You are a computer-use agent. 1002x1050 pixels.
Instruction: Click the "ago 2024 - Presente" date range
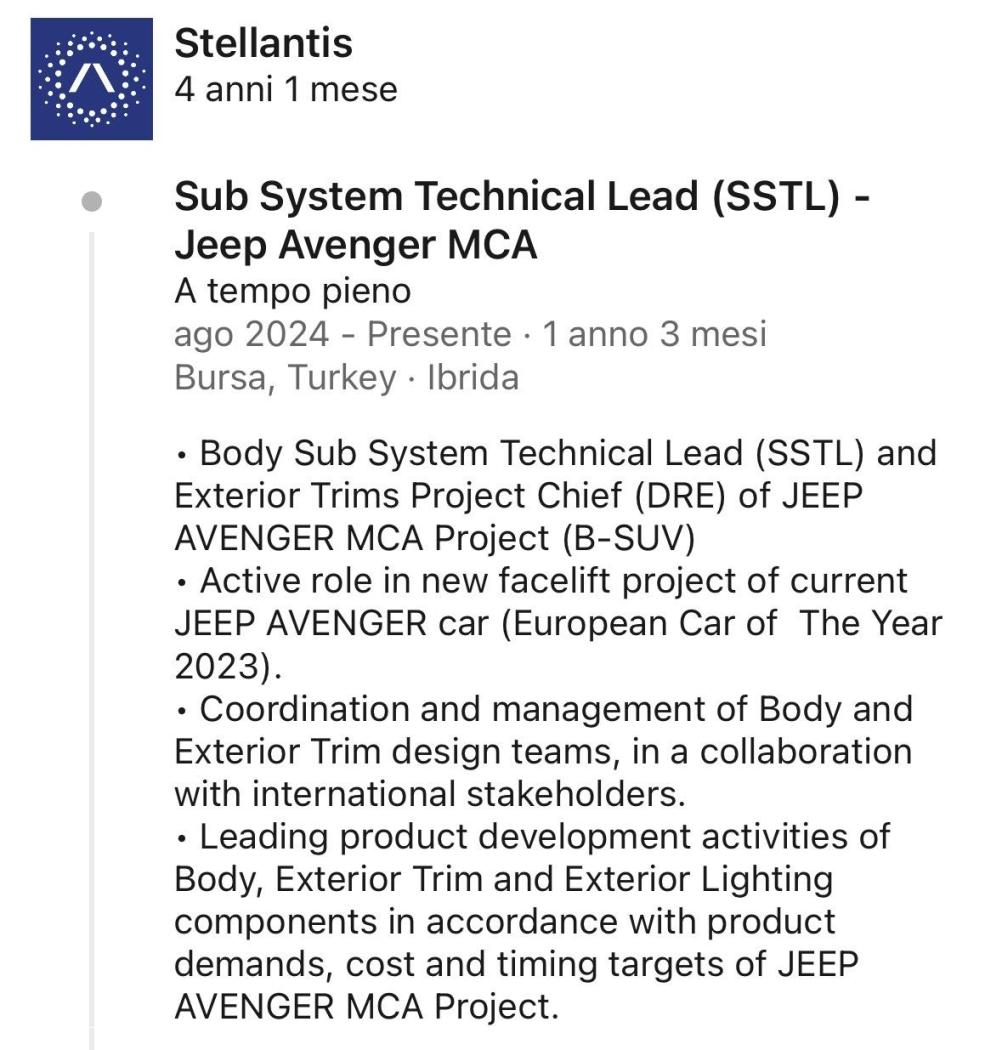(342, 333)
